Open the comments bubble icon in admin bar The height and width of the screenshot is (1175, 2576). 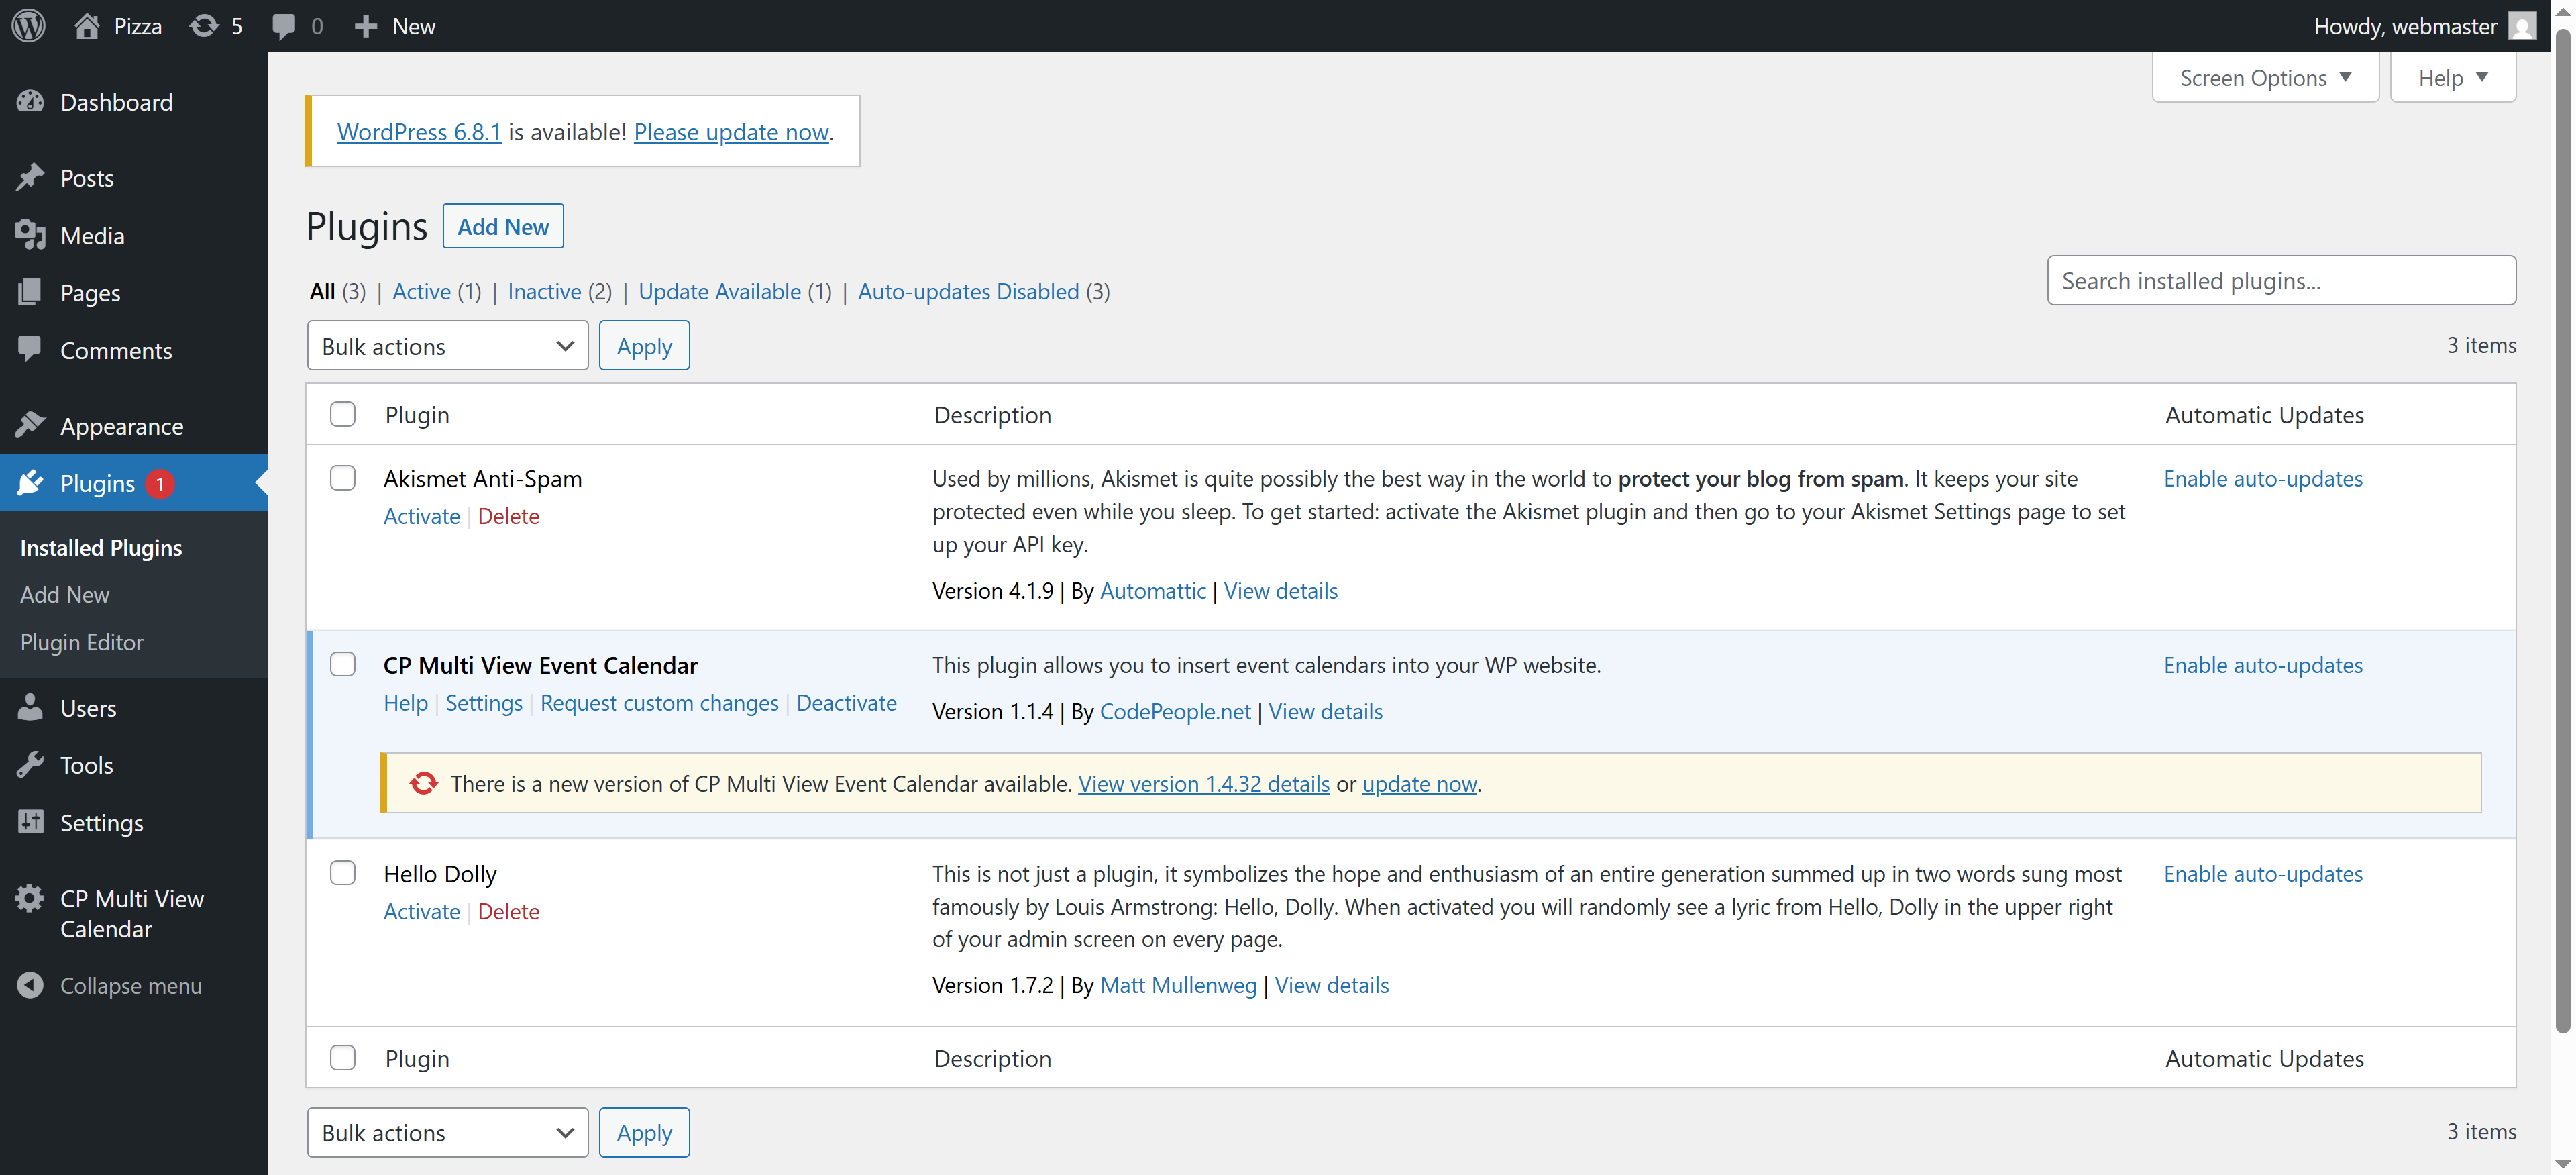click(x=284, y=27)
